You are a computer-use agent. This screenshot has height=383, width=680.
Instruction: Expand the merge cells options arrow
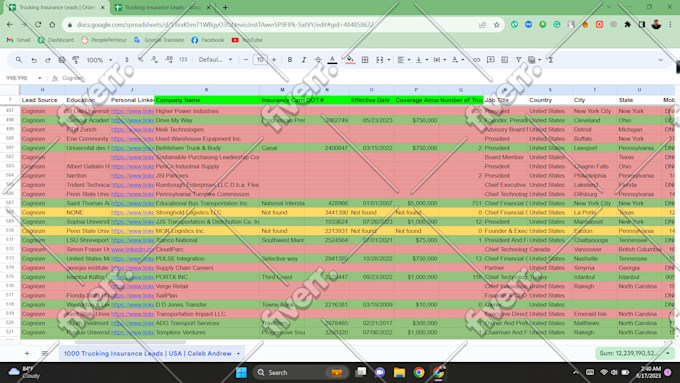point(389,60)
